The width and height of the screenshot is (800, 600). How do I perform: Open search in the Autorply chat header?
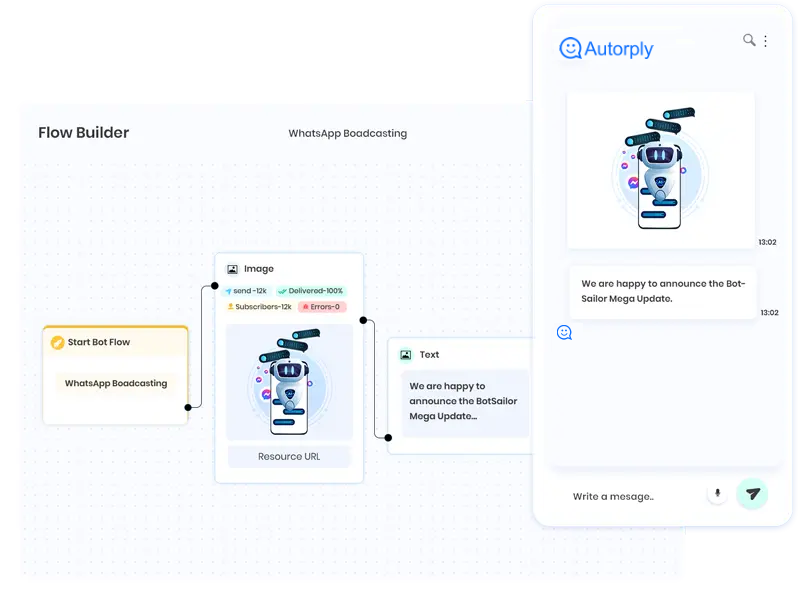tap(749, 40)
